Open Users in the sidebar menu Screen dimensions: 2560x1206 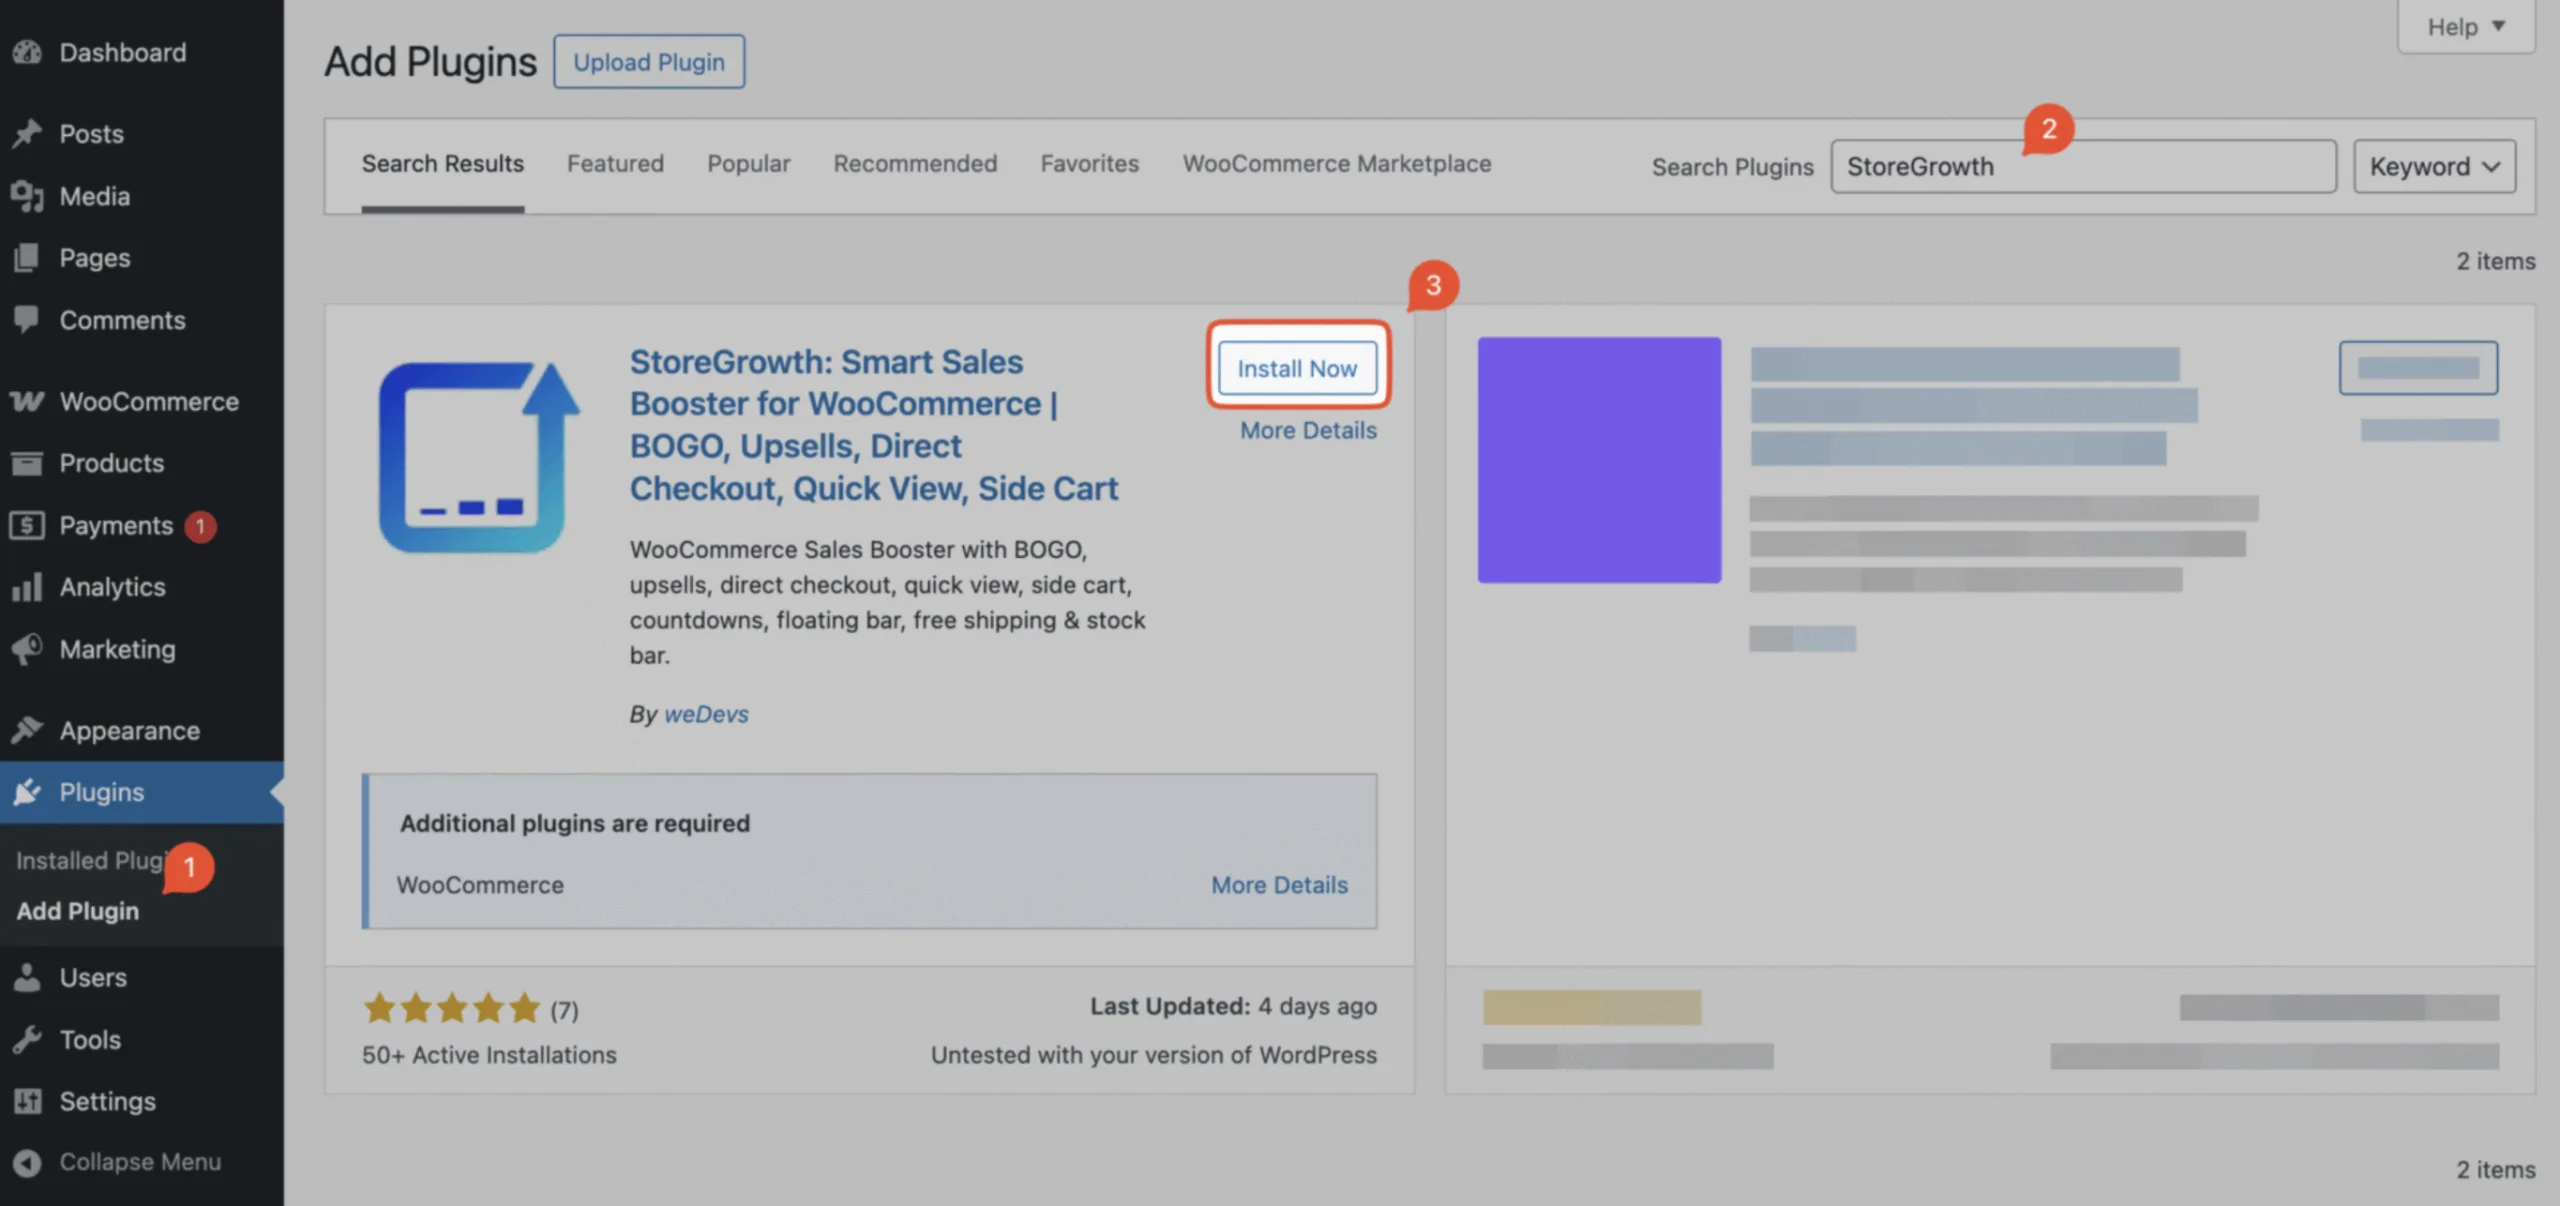[93, 977]
